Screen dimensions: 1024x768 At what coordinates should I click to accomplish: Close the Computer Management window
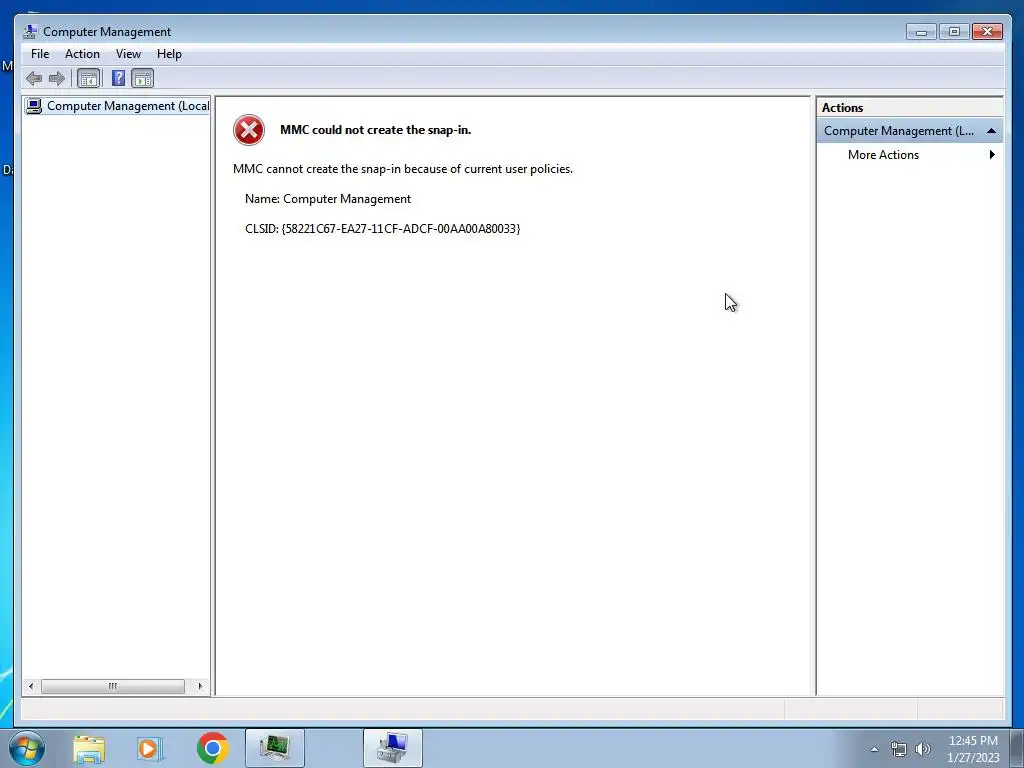(987, 31)
